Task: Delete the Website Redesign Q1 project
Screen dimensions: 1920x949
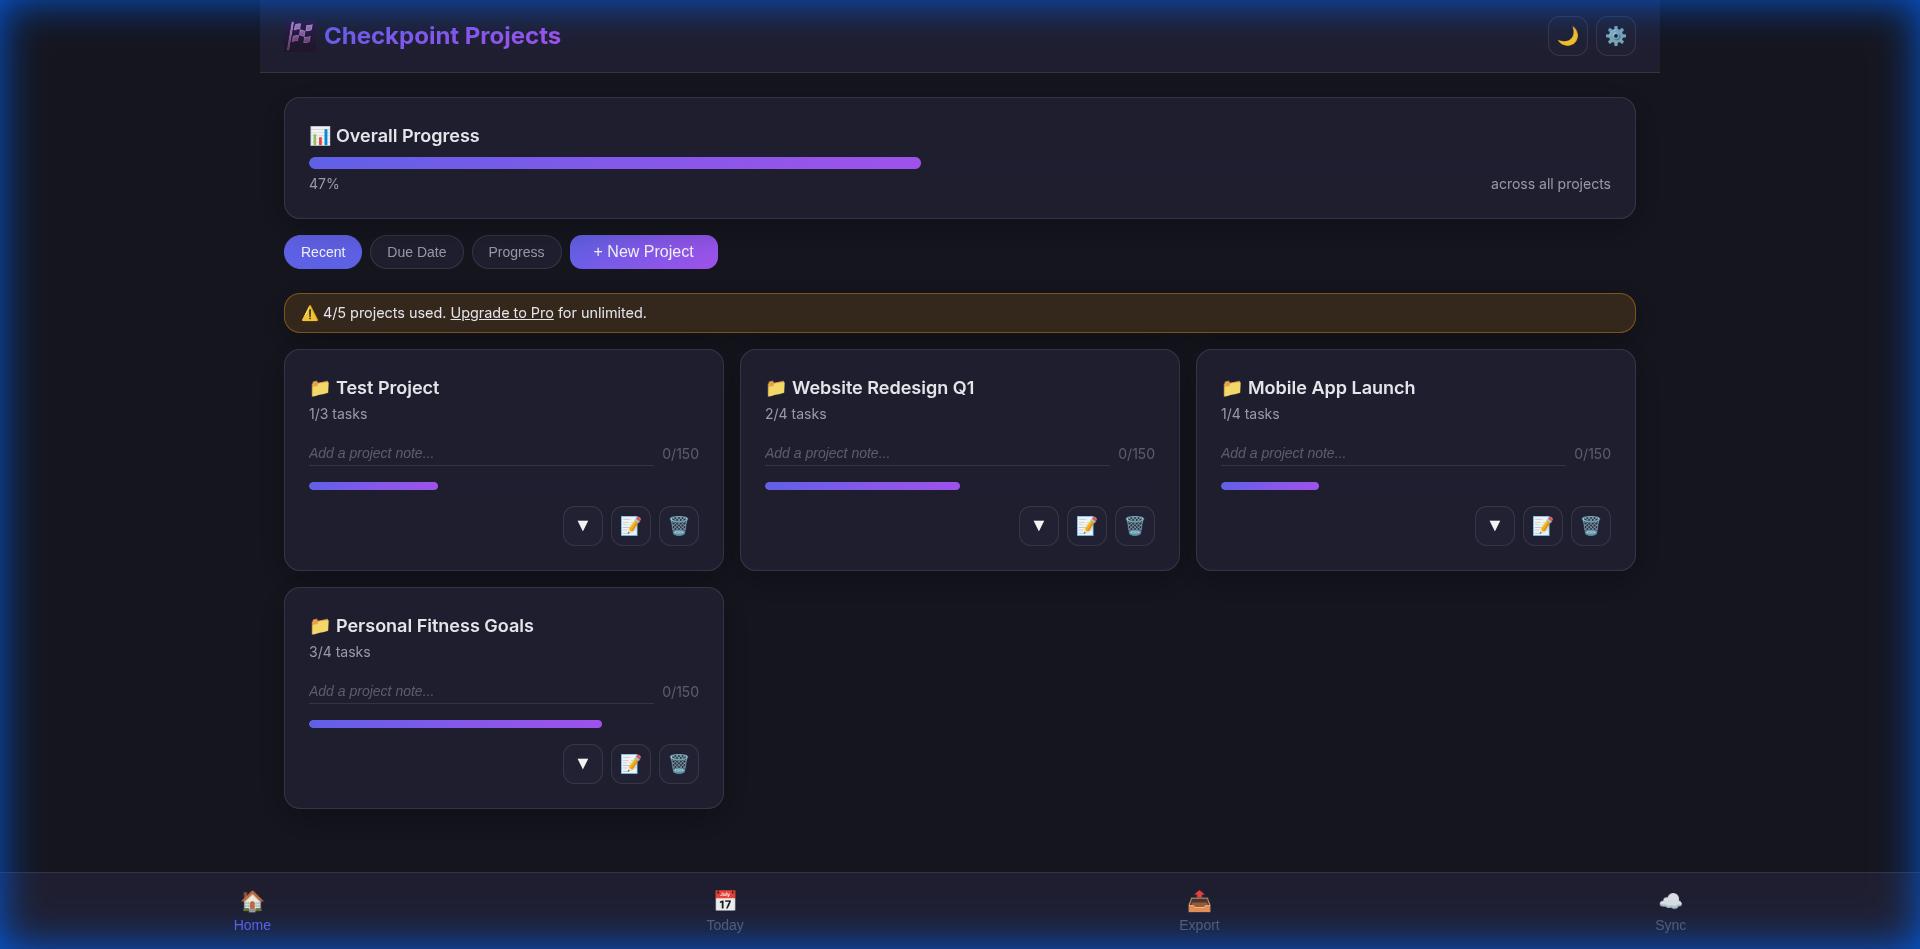Action: pos(1135,526)
